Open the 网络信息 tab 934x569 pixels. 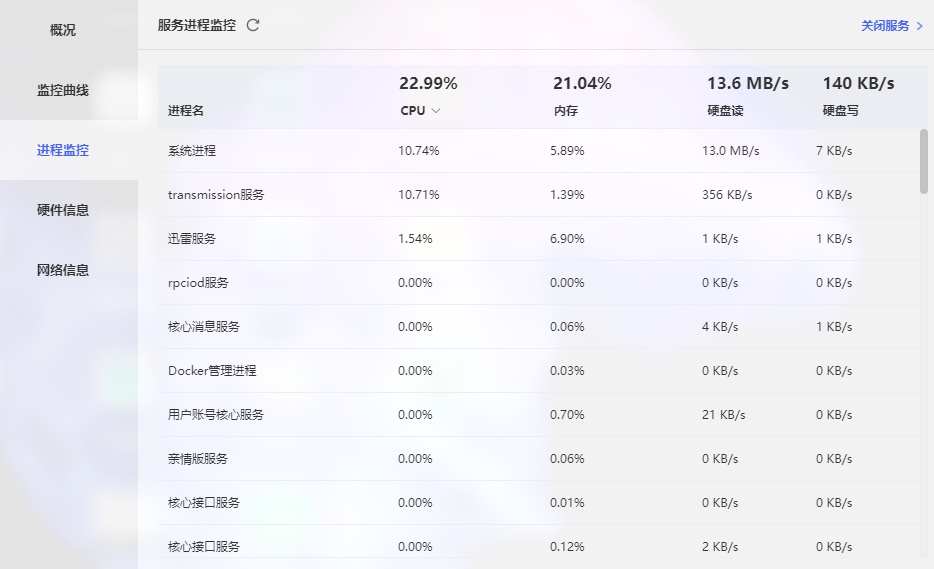pos(63,270)
